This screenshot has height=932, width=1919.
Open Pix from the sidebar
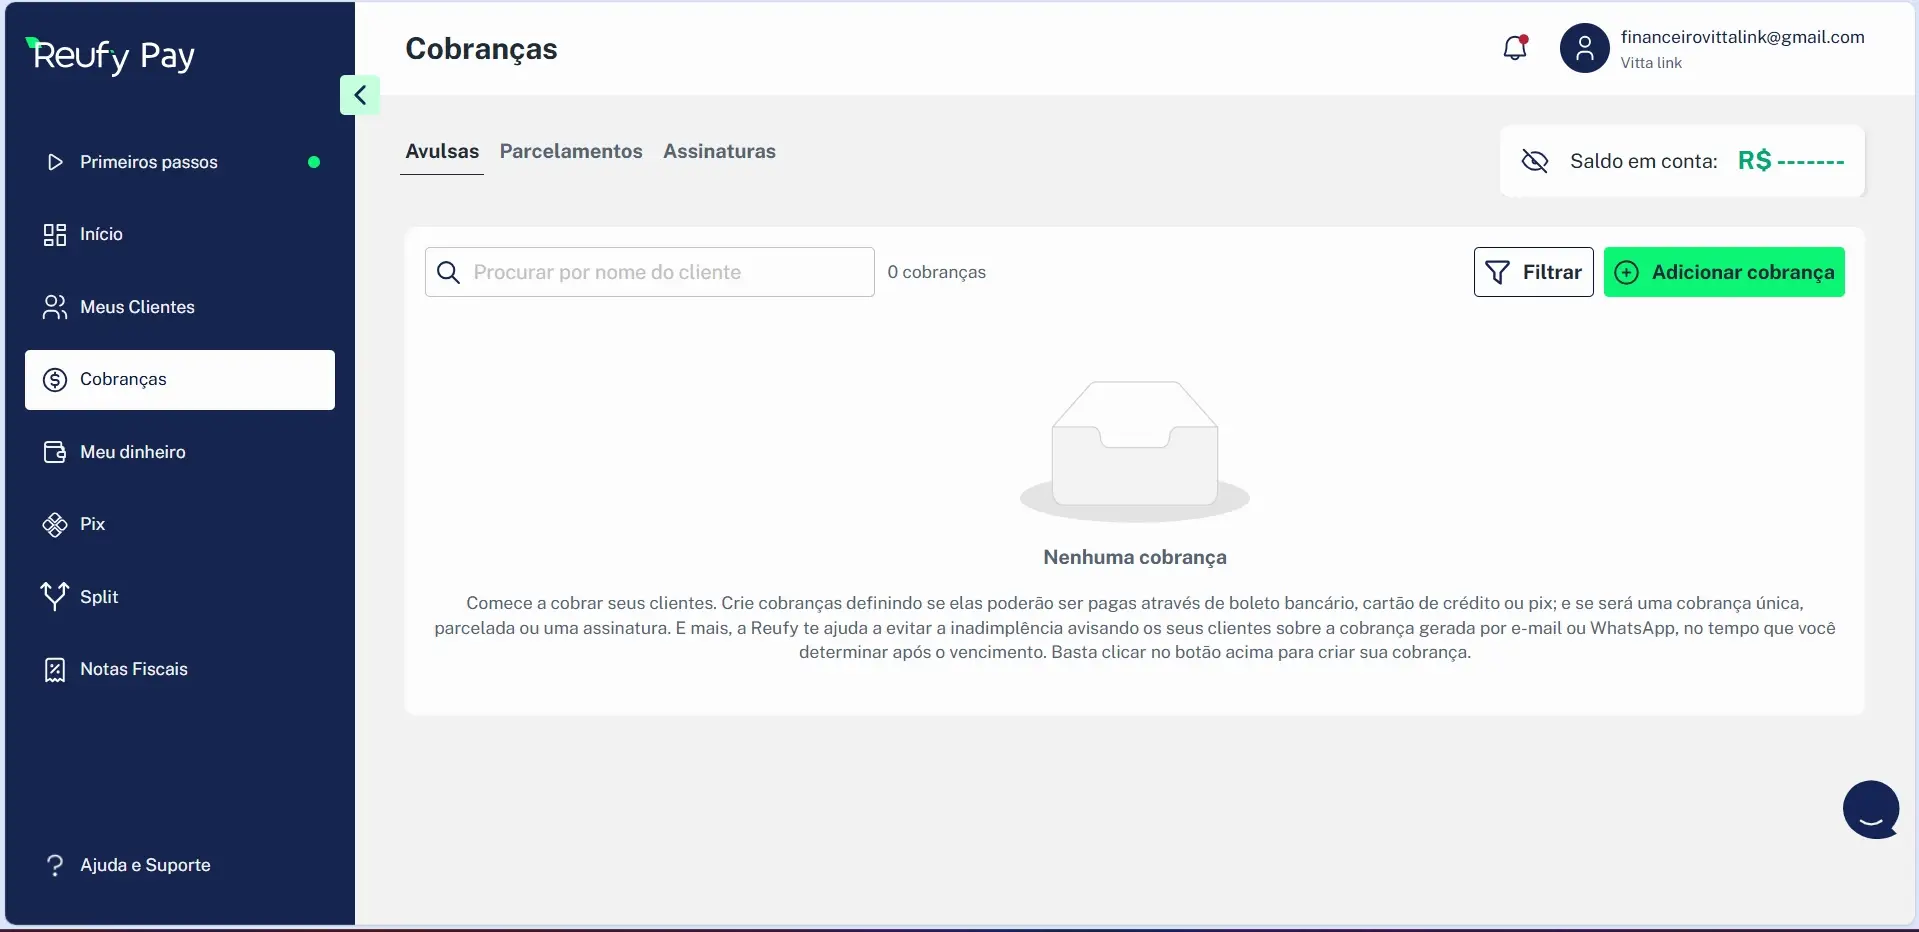point(92,524)
